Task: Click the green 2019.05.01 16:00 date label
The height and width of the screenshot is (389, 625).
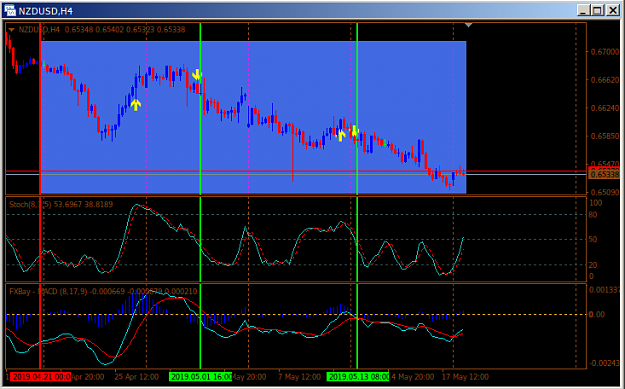Action: 200,377
